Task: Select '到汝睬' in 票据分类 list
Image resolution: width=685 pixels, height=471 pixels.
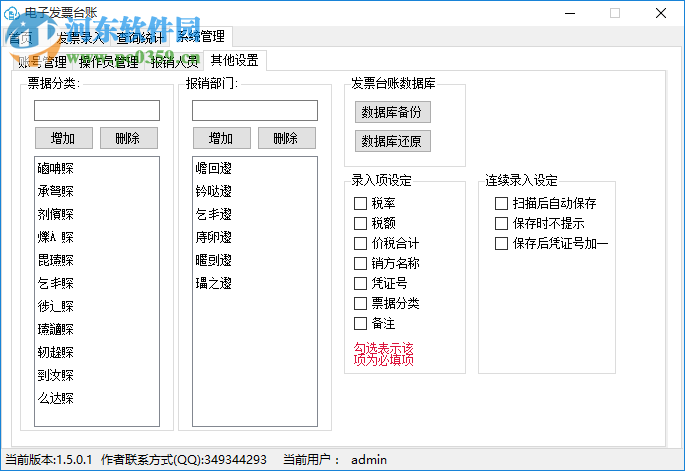Action: [x=97, y=375]
